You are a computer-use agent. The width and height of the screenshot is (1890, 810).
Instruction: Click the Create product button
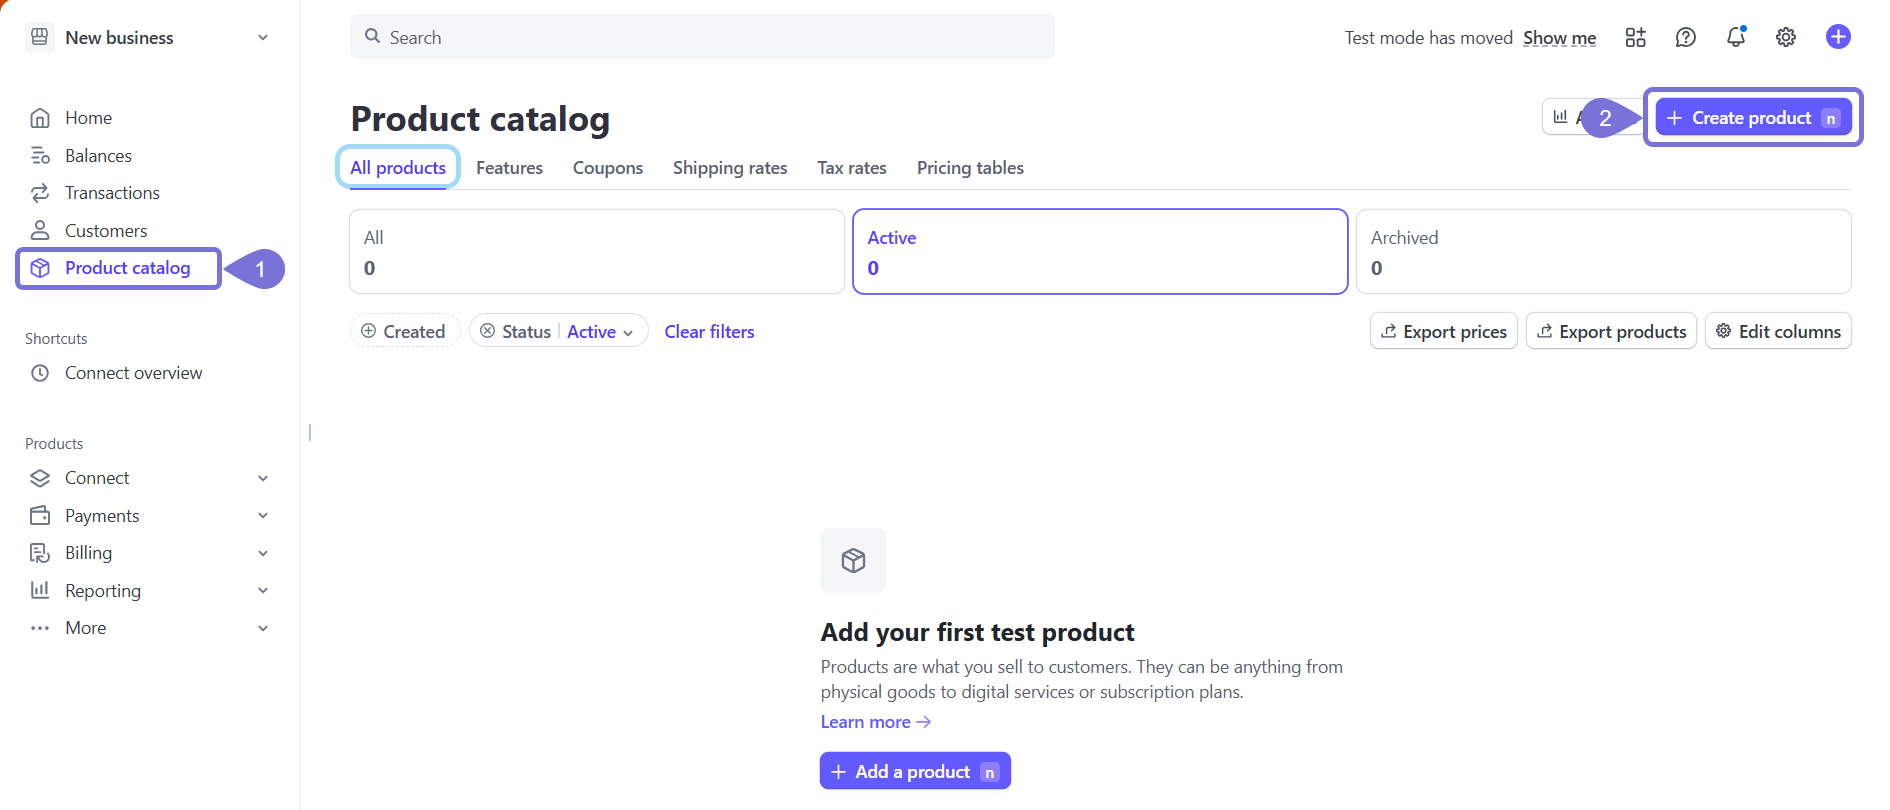[x=1752, y=118]
